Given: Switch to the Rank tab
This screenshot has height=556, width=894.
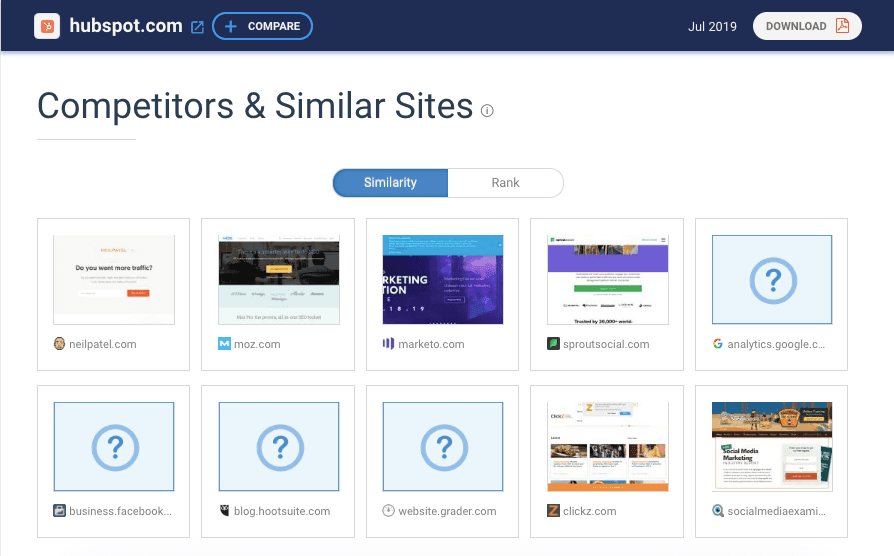Looking at the screenshot, I should pyautogui.click(x=505, y=182).
